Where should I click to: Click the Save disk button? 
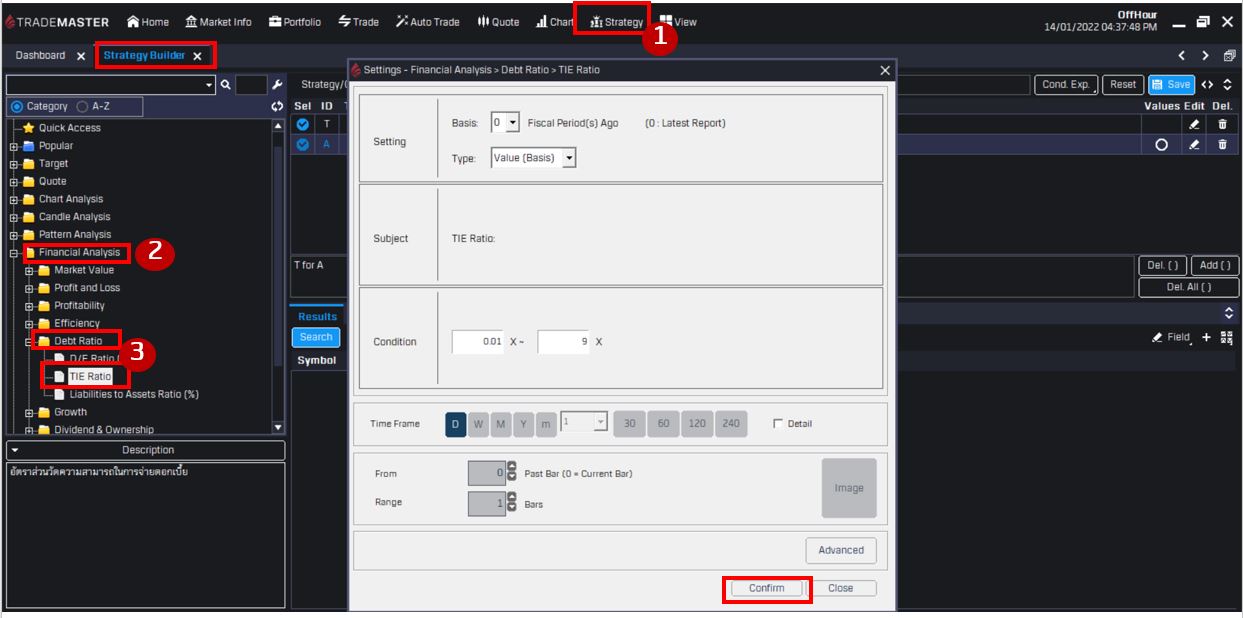[1170, 85]
